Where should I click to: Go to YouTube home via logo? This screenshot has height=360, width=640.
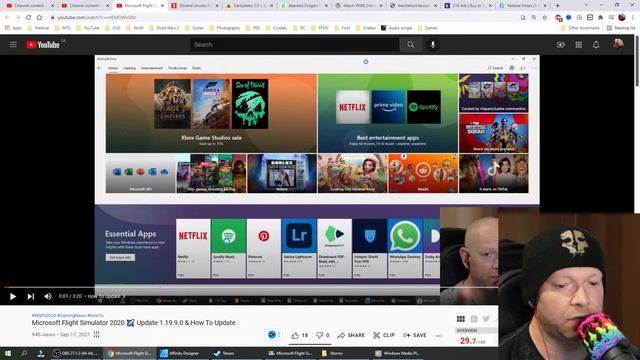pos(43,44)
